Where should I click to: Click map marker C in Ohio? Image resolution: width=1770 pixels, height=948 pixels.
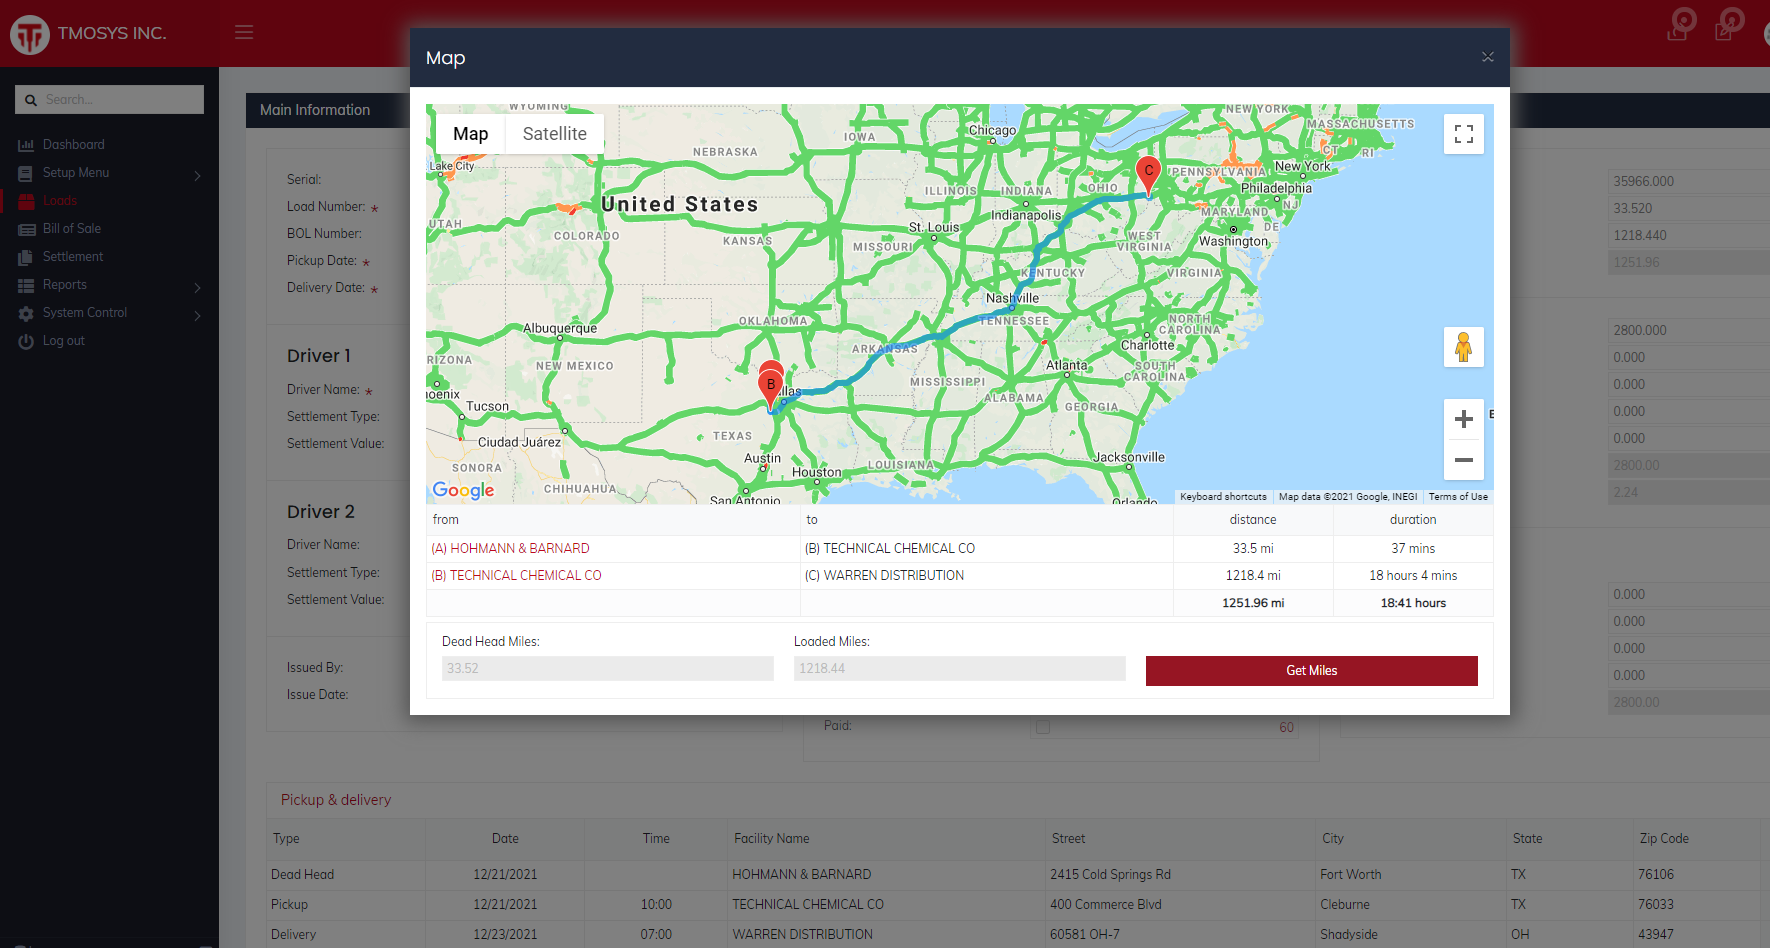(1149, 176)
